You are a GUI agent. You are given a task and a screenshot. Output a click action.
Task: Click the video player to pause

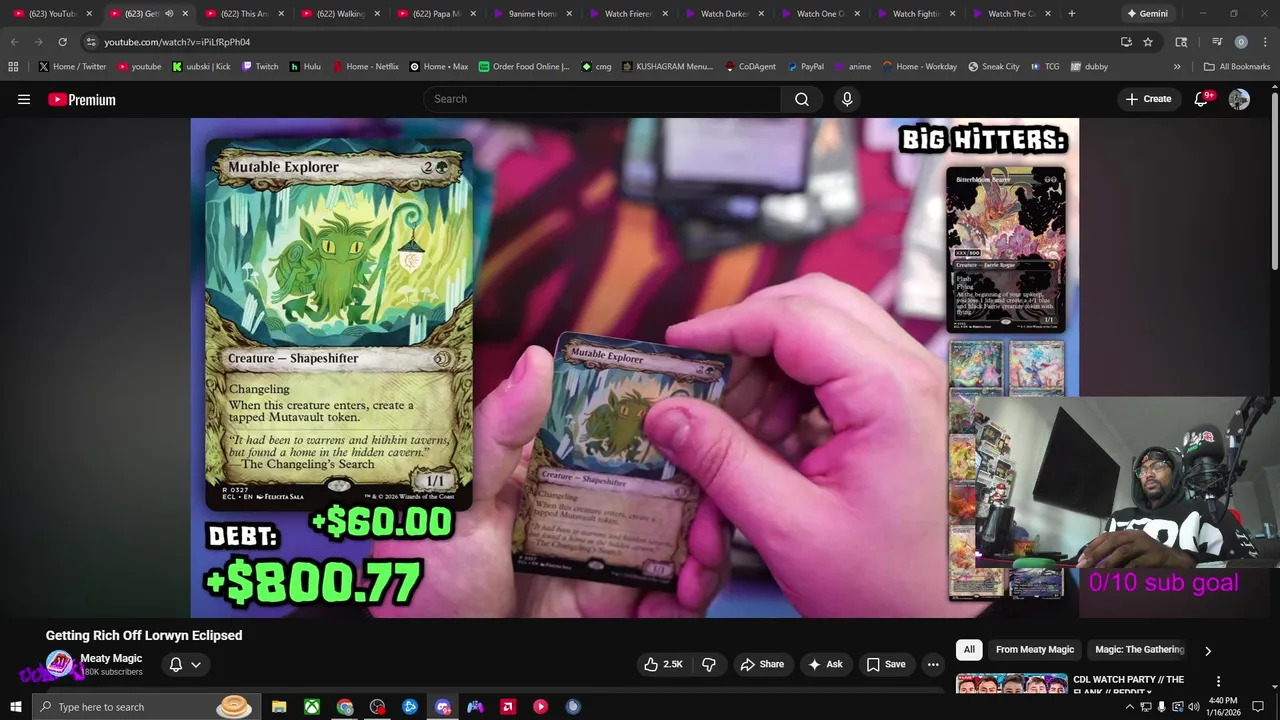coord(635,368)
